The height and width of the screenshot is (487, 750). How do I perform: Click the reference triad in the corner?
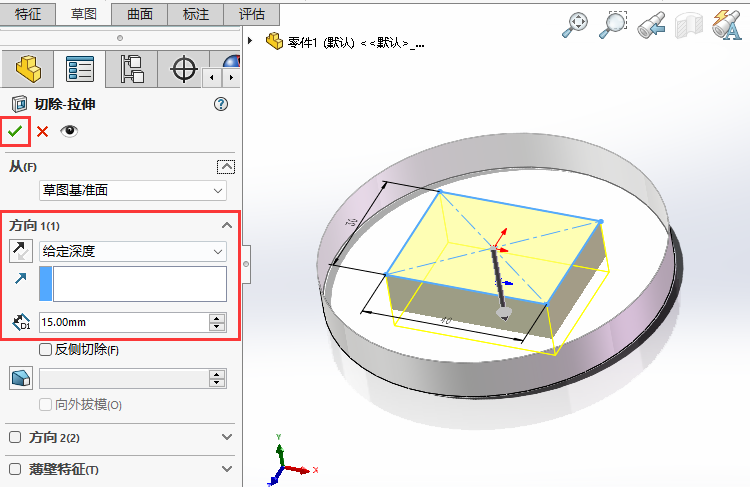pos(290,460)
